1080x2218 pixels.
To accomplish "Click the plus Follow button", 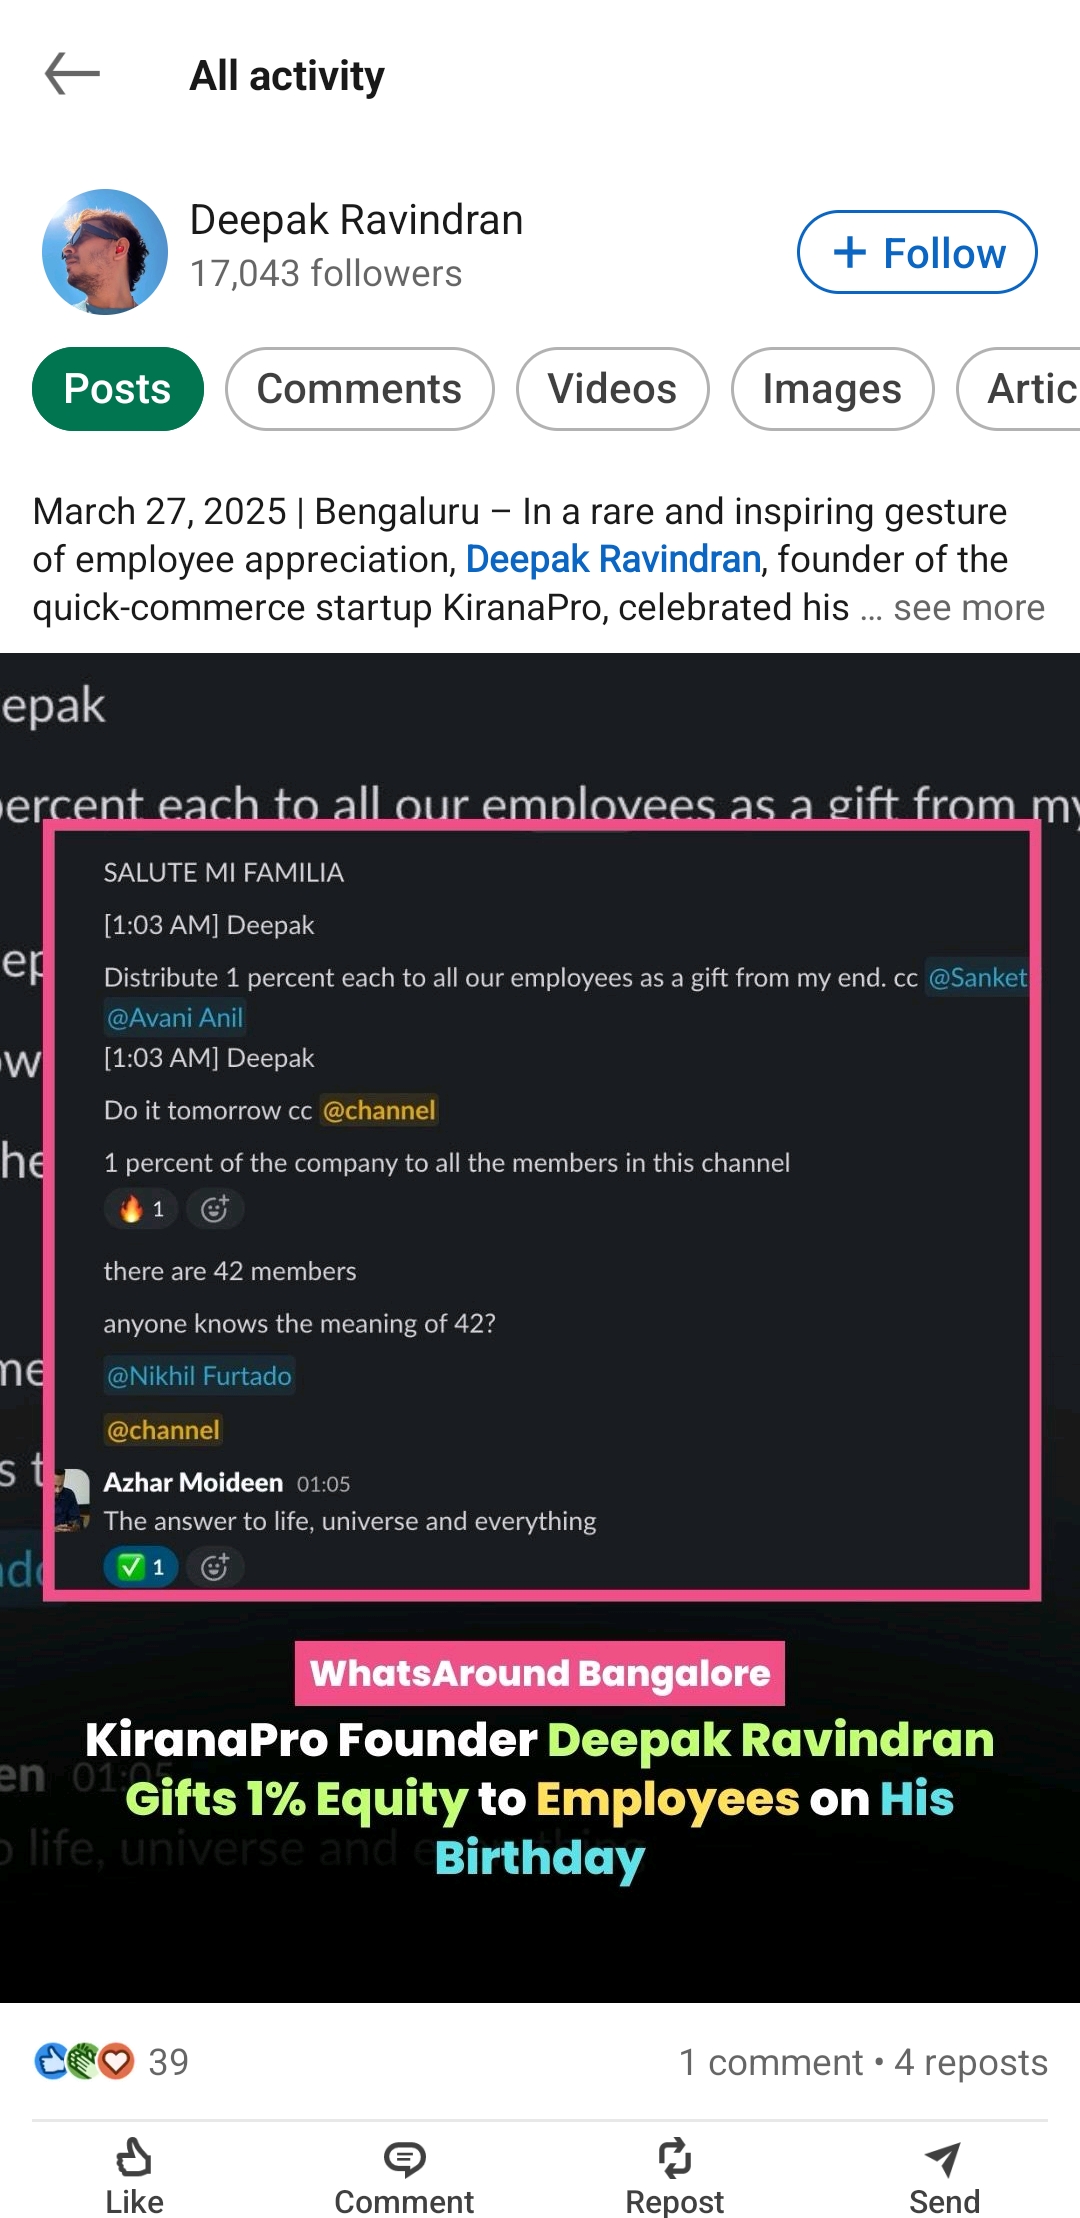I will click(917, 252).
